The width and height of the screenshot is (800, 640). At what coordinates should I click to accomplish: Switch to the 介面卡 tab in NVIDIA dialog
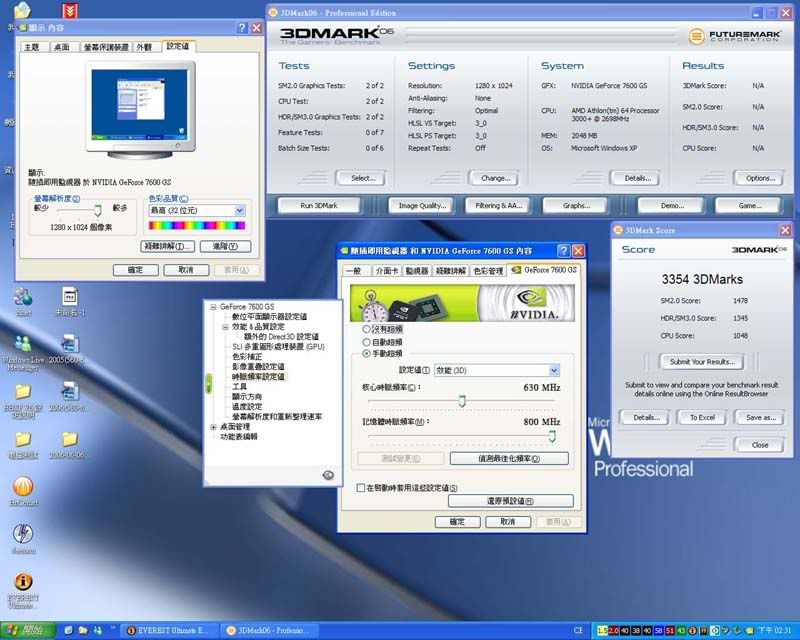coord(387,271)
